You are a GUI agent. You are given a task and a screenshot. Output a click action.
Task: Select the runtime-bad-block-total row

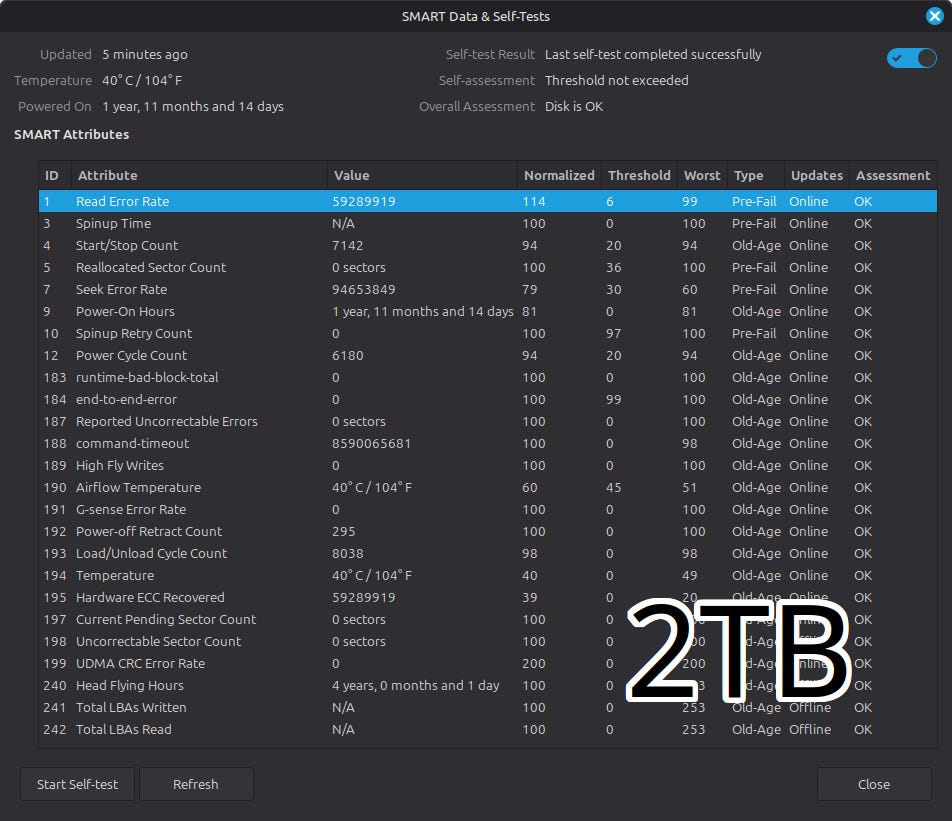point(488,377)
